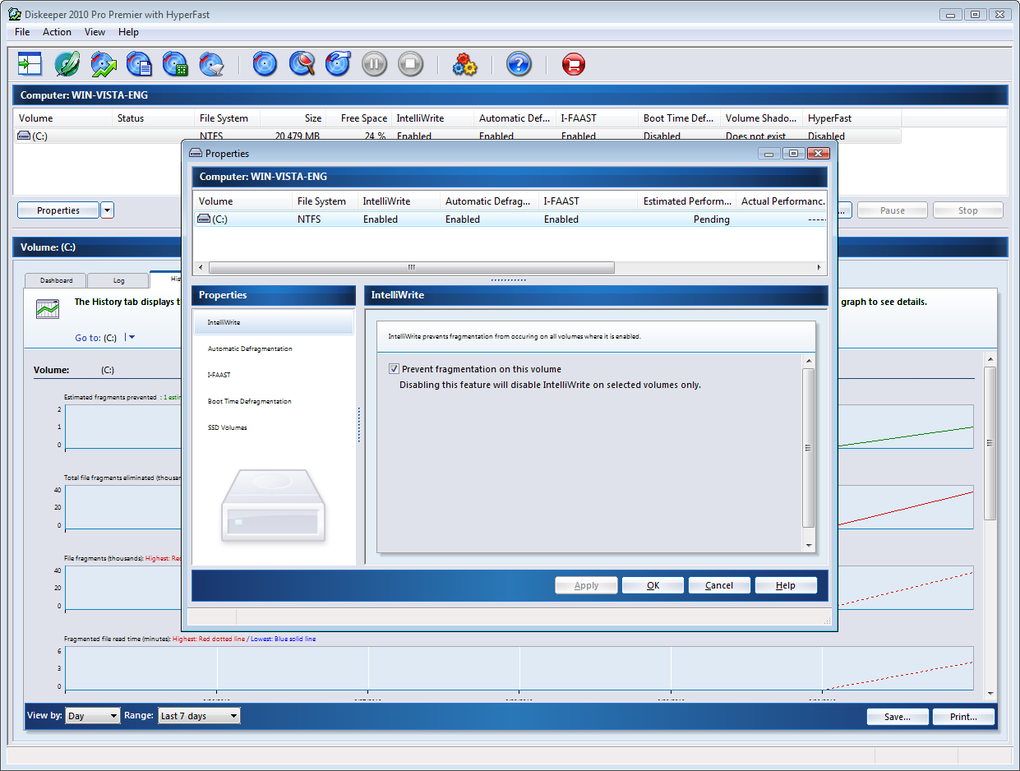
Task: Click the horizontal scrollbar in volume list
Action: pos(412,267)
